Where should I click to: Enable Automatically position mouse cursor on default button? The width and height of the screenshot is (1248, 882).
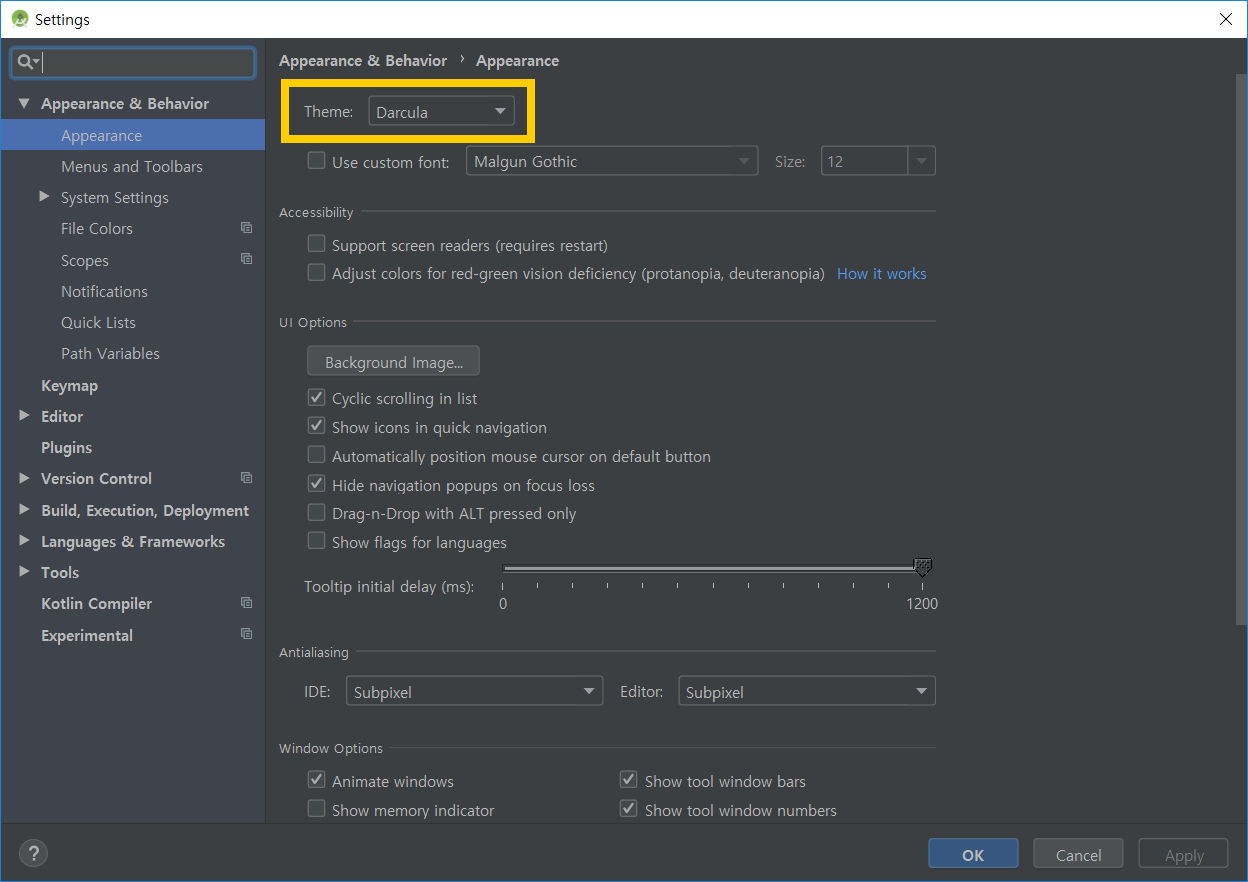(x=316, y=455)
